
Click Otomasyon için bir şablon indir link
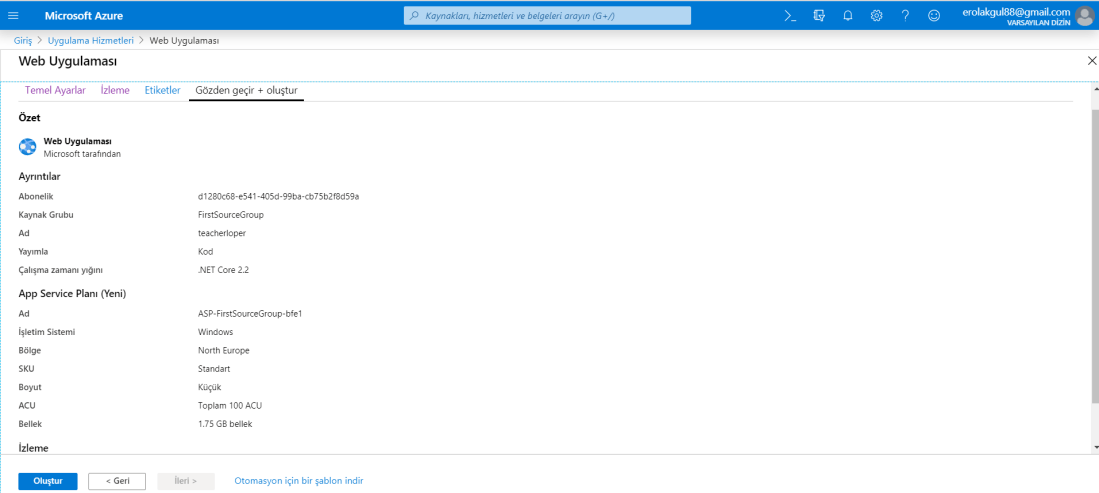tap(298, 481)
